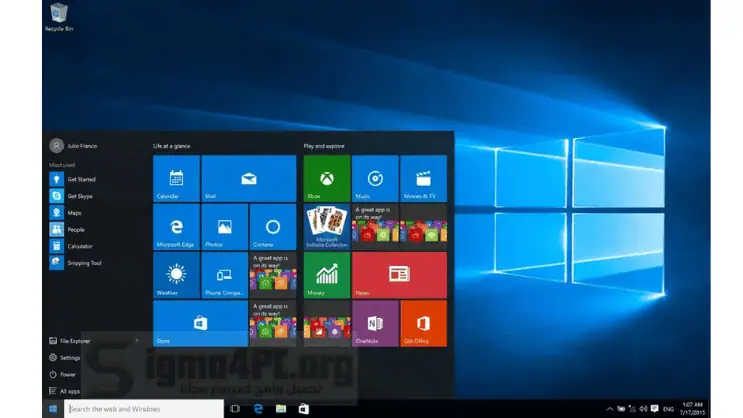Open the Microsoft Solitaire Collection tile

(x=326, y=227)
